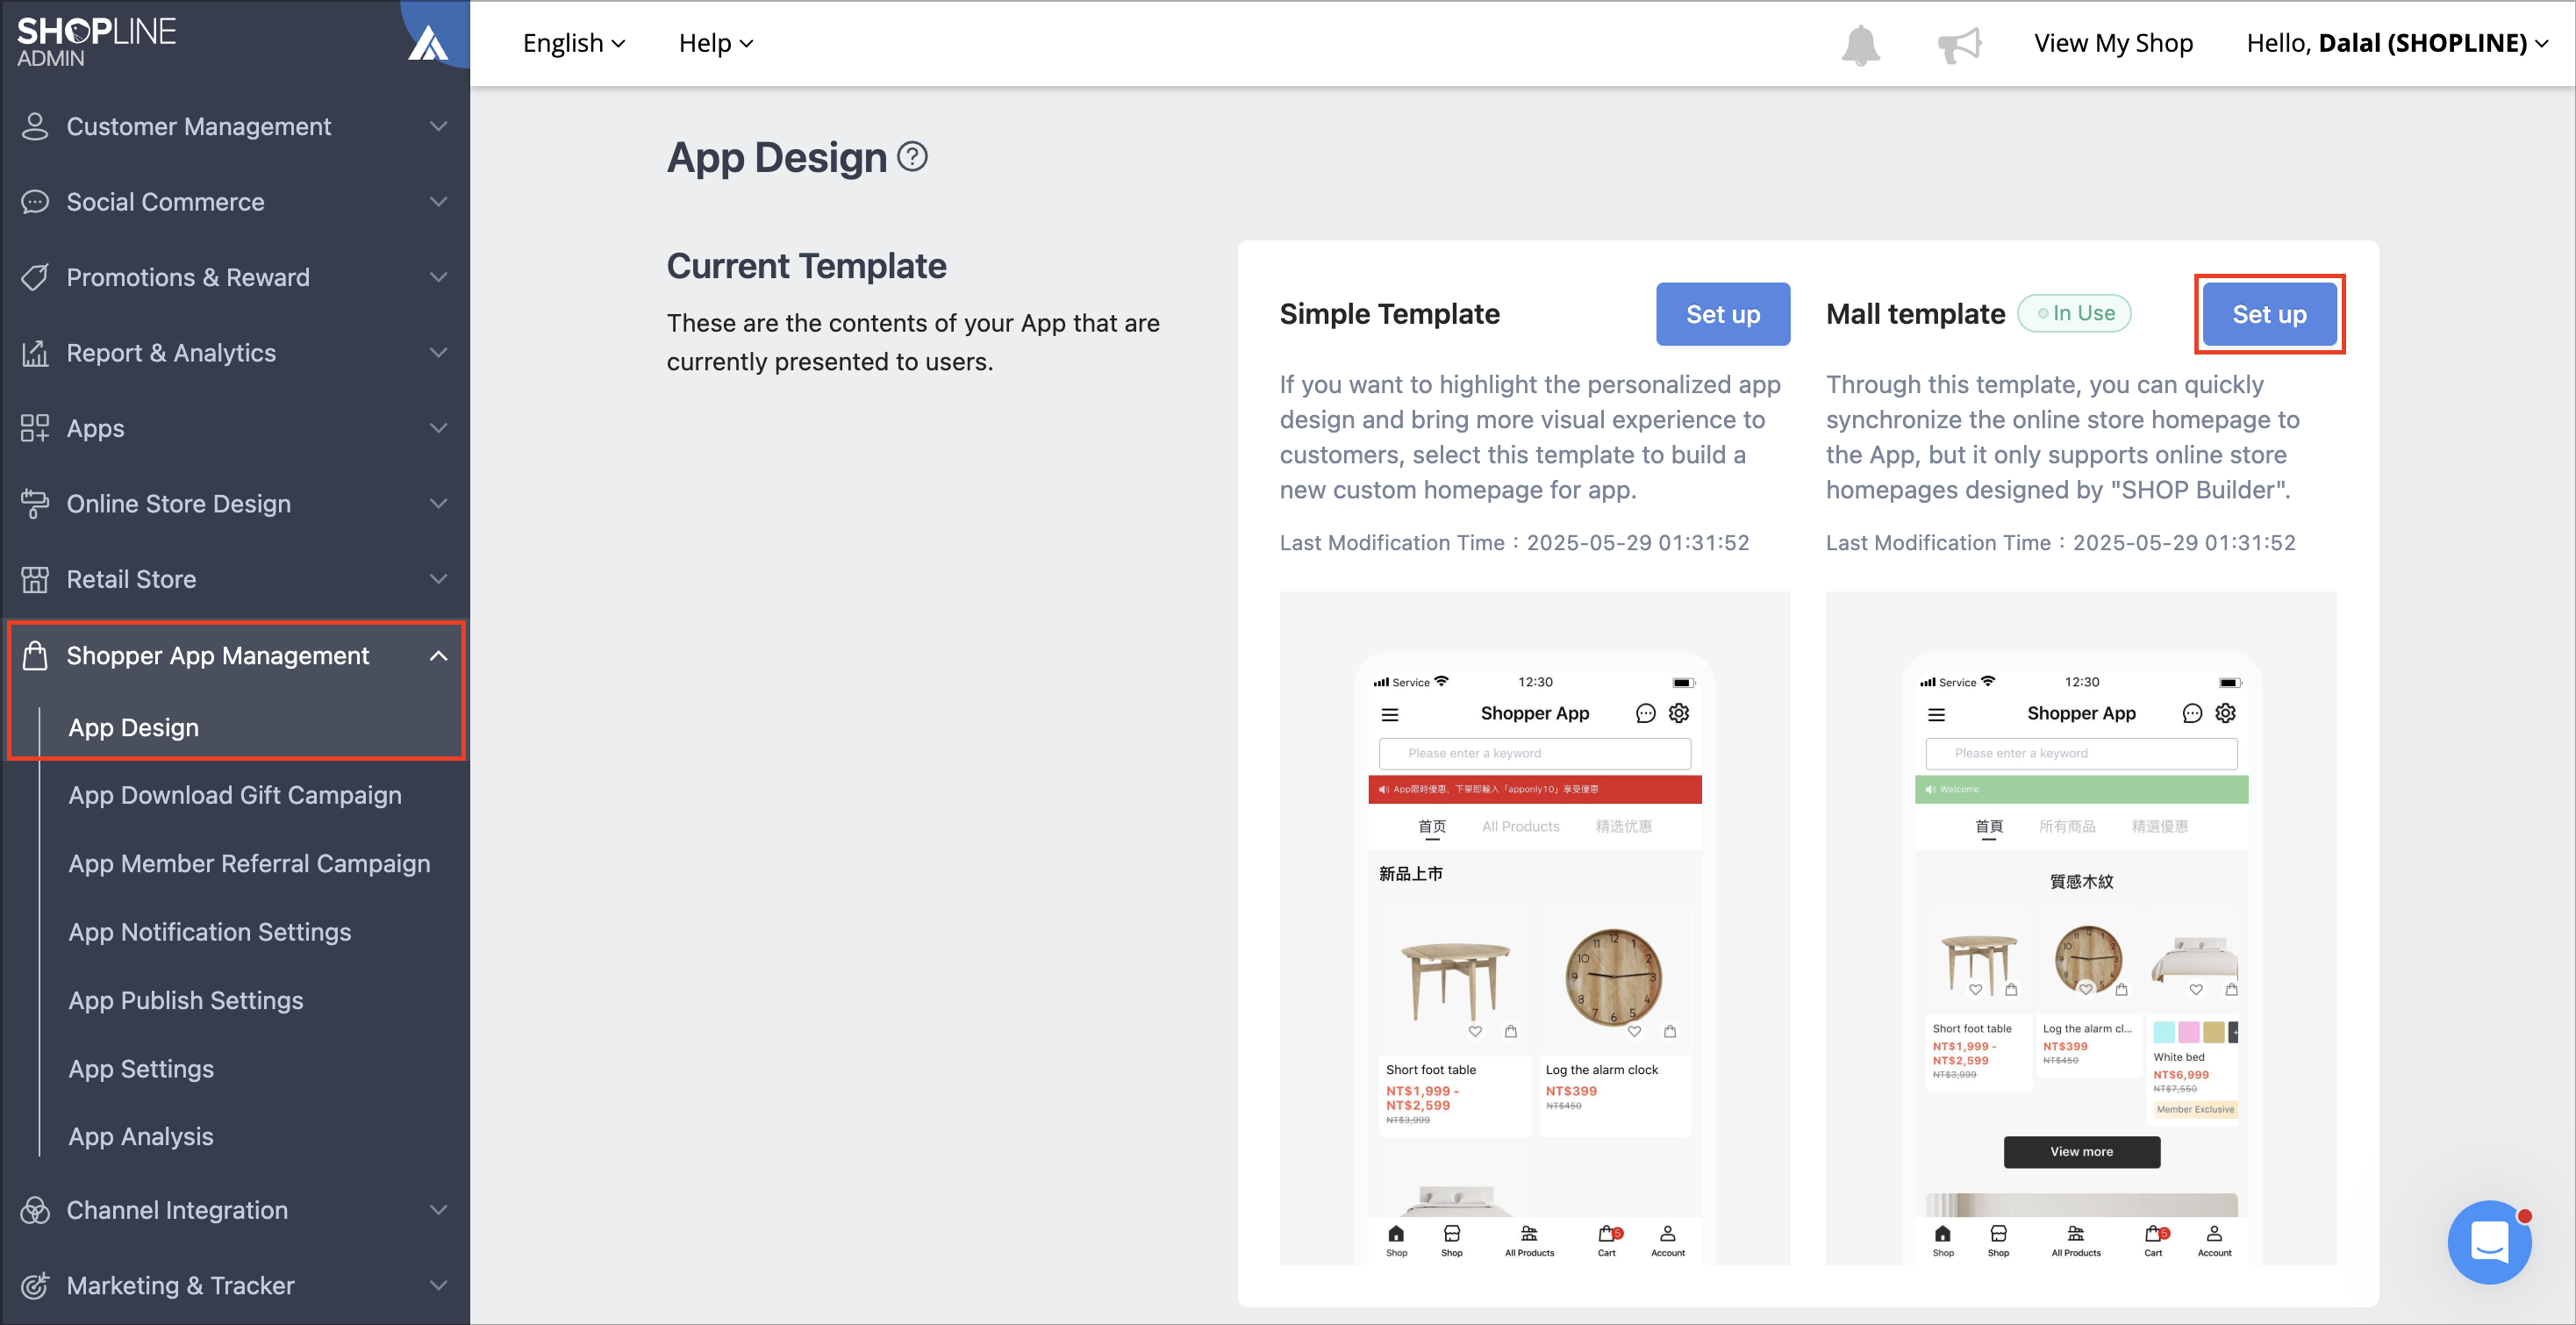Click White bed pink color swatch

(x=2189, y=1033)
